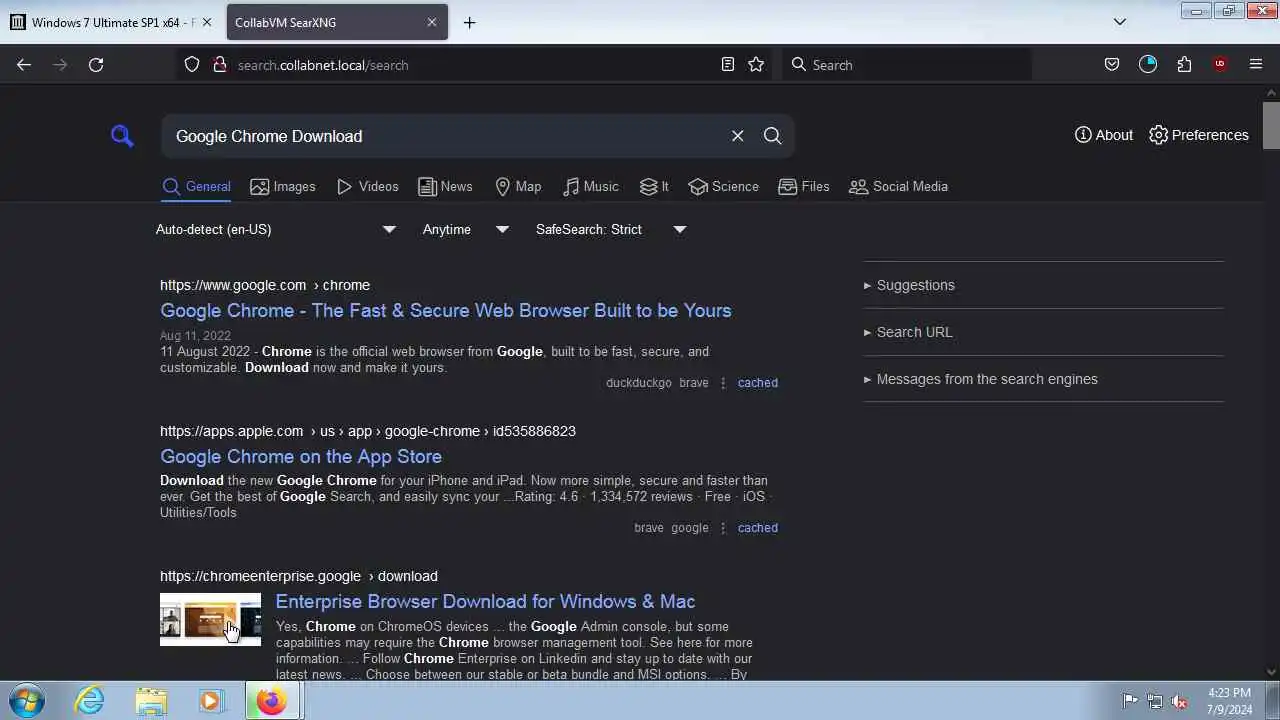Screen dimensions: 1280x720
Task: Open Preferences gear link
Action: [1198, 135]
